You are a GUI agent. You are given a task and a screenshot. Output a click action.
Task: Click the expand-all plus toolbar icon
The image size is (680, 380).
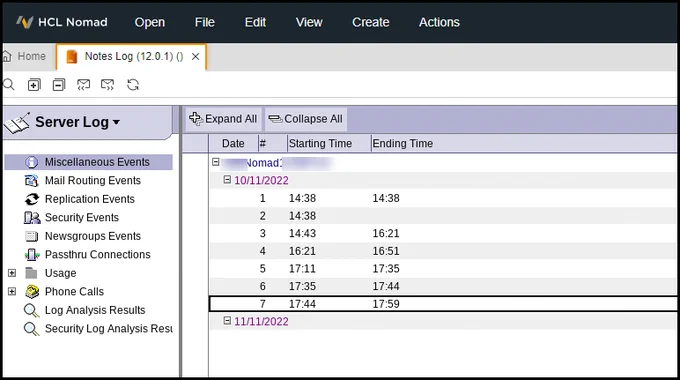(34, 85)
